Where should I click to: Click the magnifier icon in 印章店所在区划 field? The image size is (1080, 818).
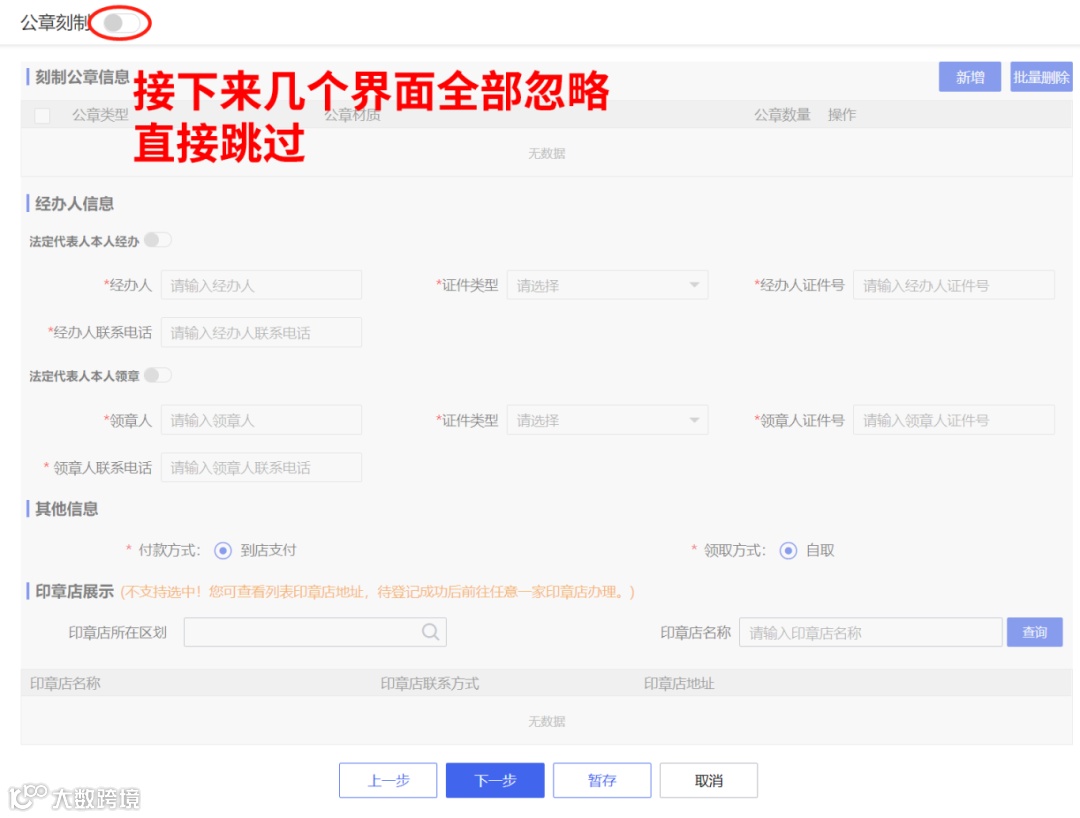430,632
